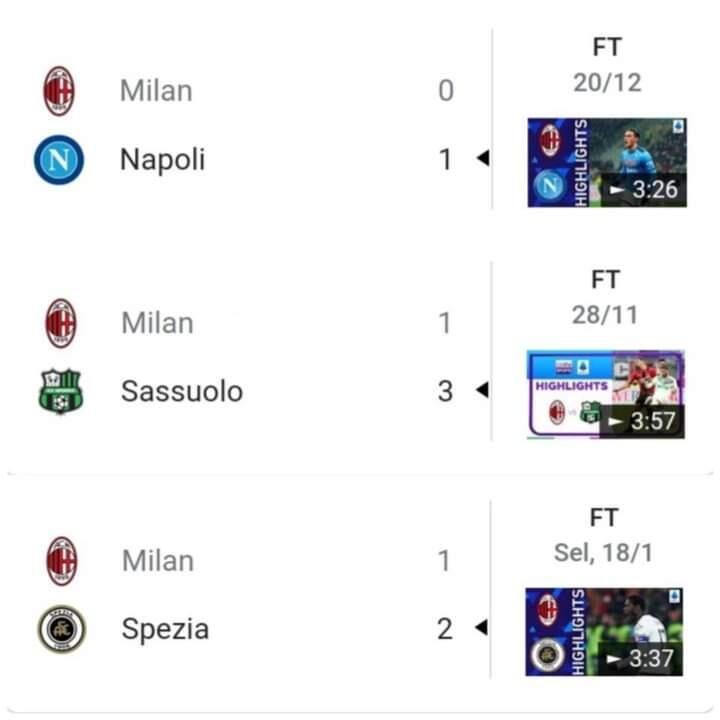Click the winner arrow beside Sassuolo's score
This screenshot has height=720, width=720.
tap(481, 391)
